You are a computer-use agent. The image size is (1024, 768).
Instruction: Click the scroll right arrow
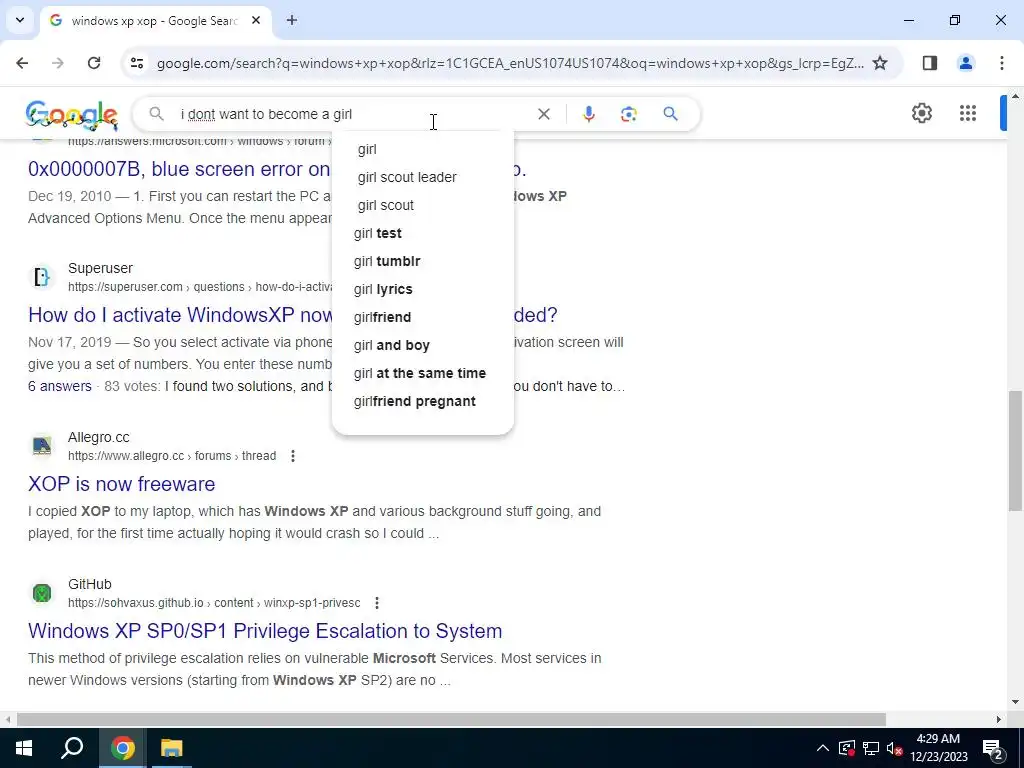coord(999,720)
